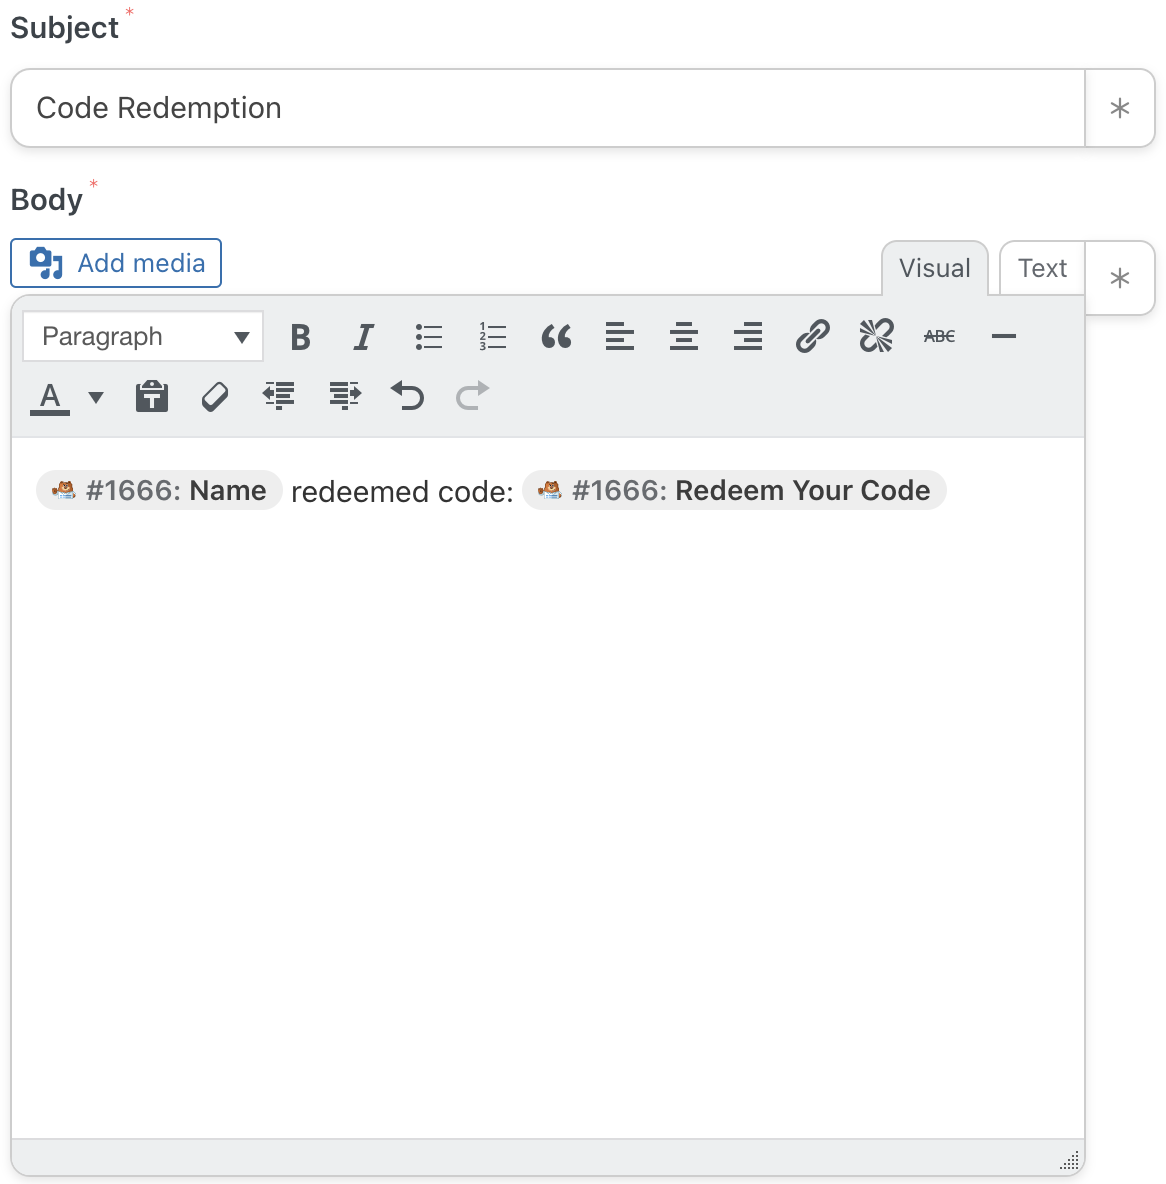
Task: Increase indent of the paragraph
Action: click(344, 396)
